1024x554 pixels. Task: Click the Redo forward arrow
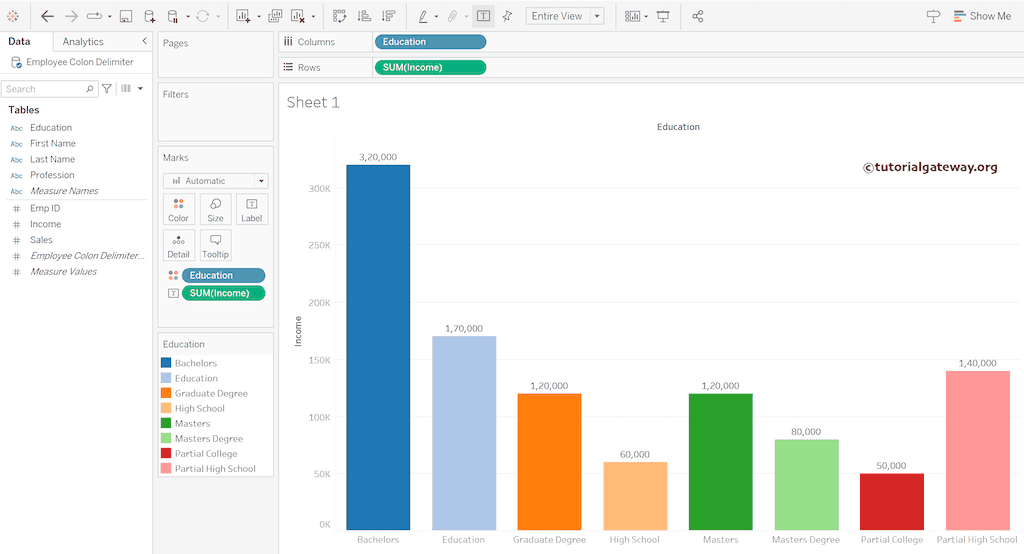click(x=71, y=16)
